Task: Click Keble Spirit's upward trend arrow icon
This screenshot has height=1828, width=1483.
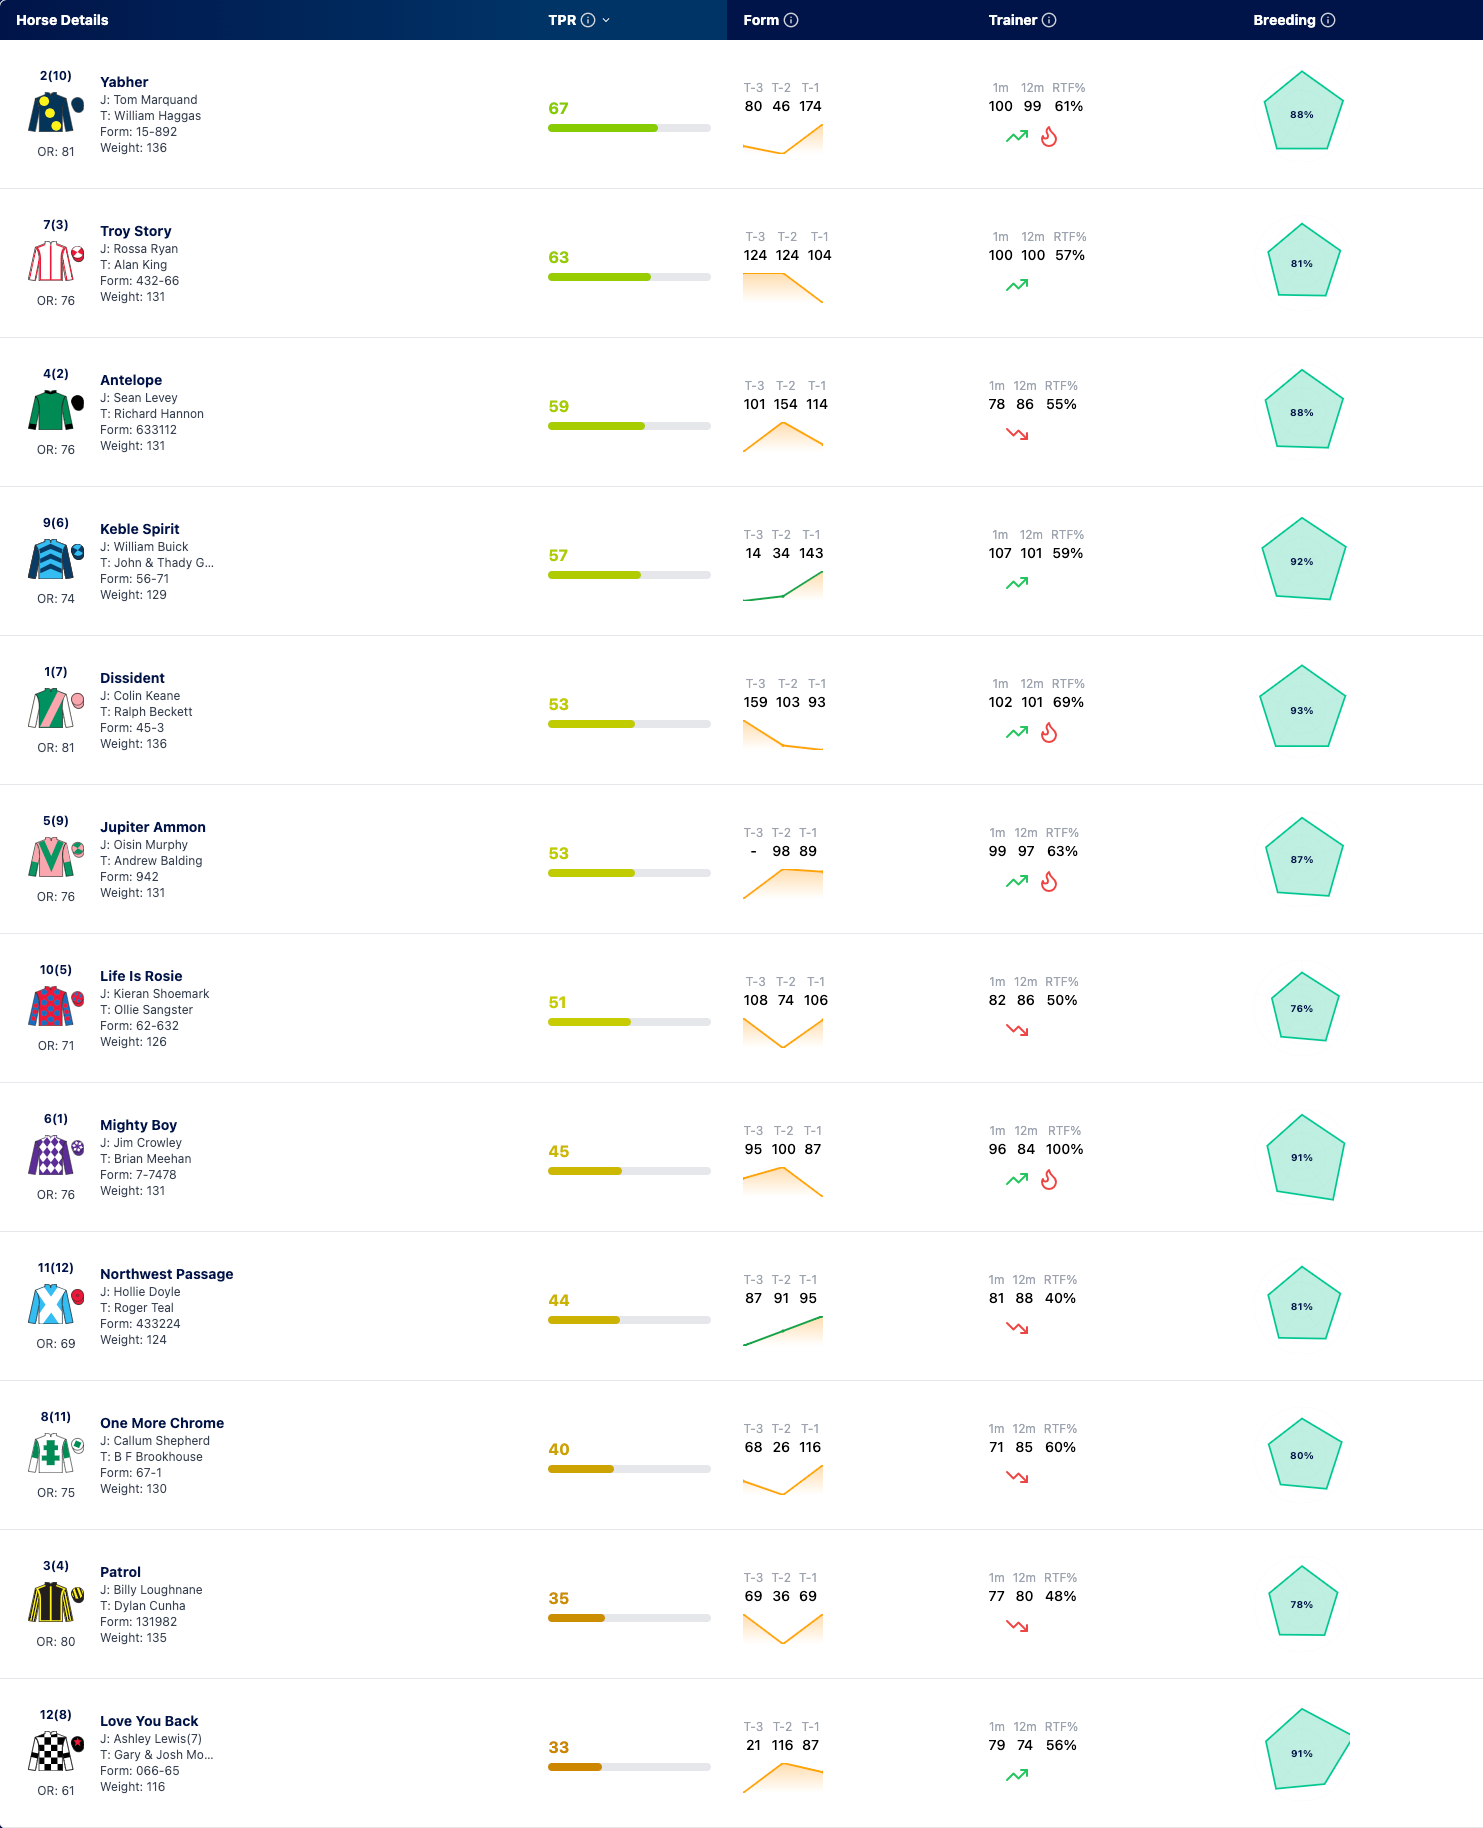Action: point(1017,583)
